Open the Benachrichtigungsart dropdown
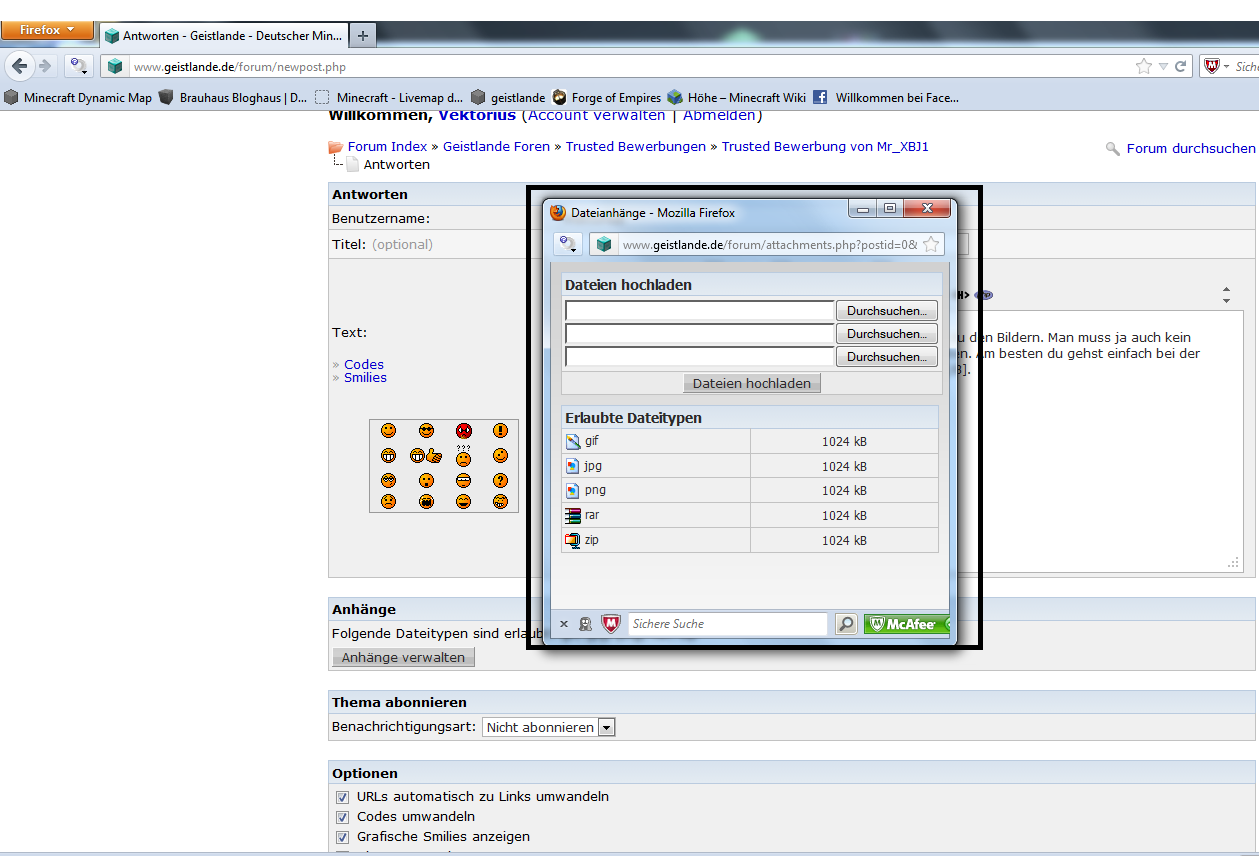 pos(606,727)
